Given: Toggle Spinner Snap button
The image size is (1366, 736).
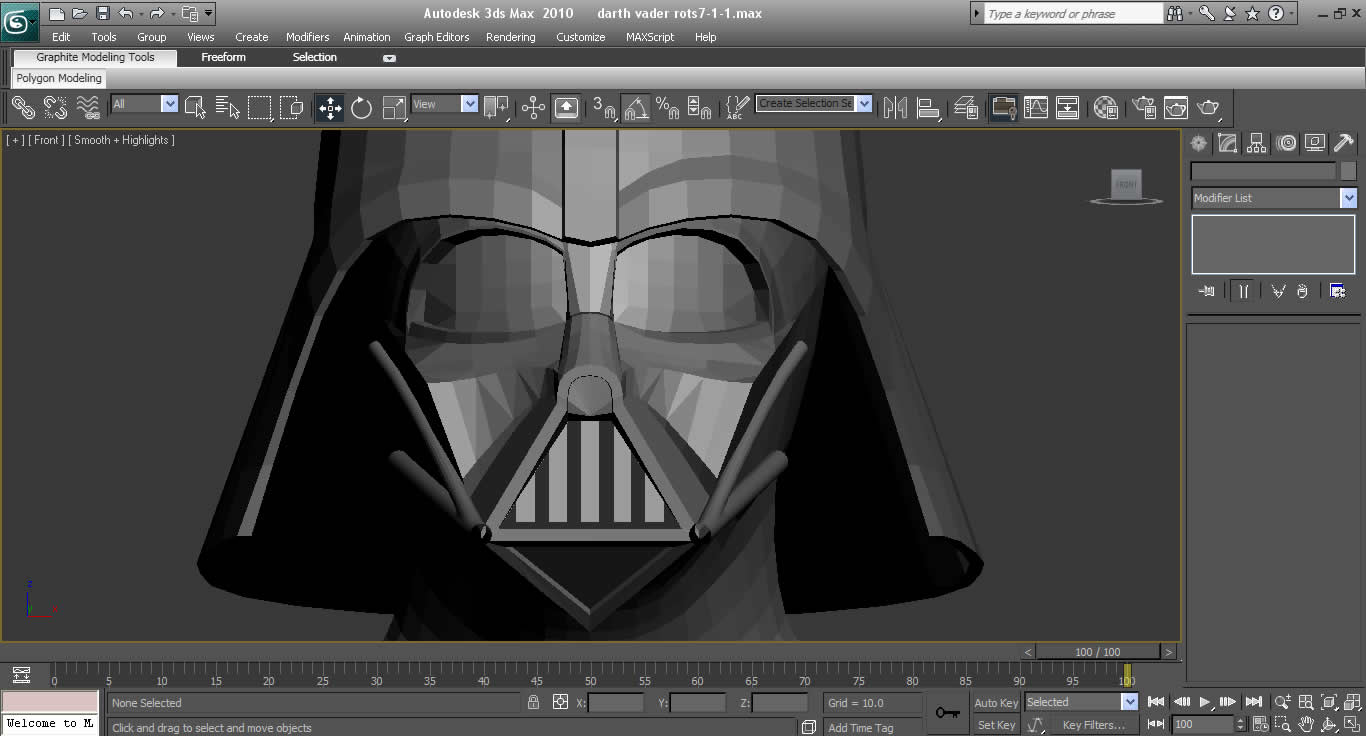Looking at the screenshot, I should click(x=700, y=107).
